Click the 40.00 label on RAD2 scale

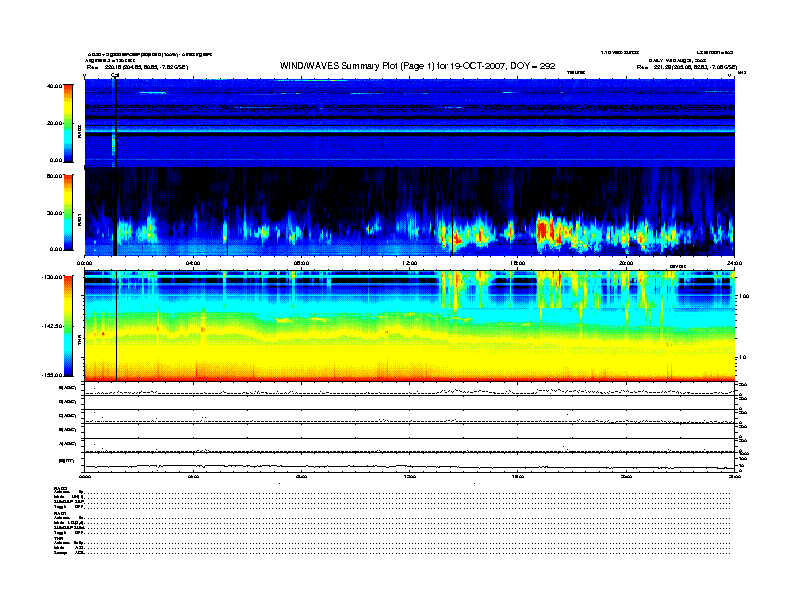[x=54, y=86]
